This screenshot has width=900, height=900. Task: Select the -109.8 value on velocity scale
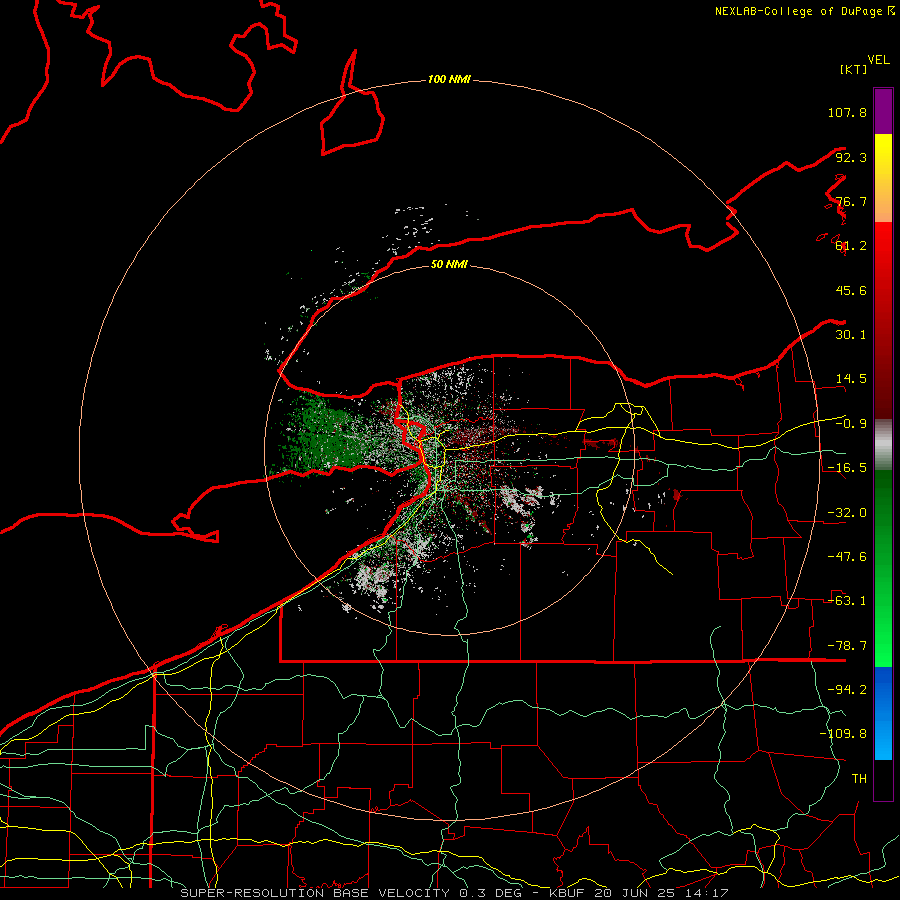pyautogui.click(x=843, y=734)
